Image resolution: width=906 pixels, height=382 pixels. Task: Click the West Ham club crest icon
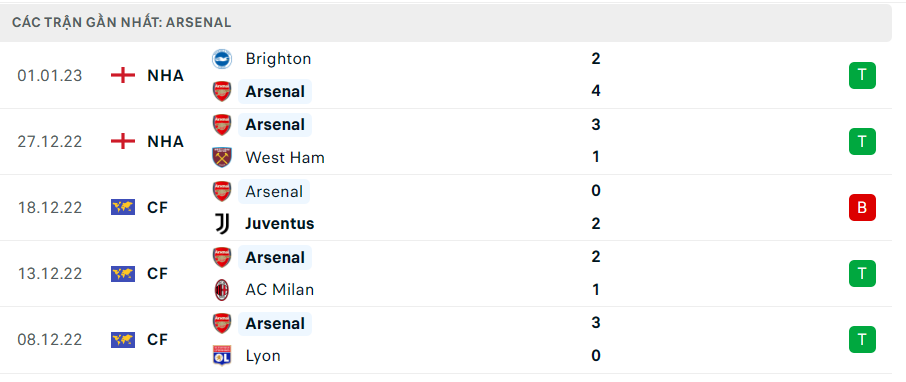point(222,158)
